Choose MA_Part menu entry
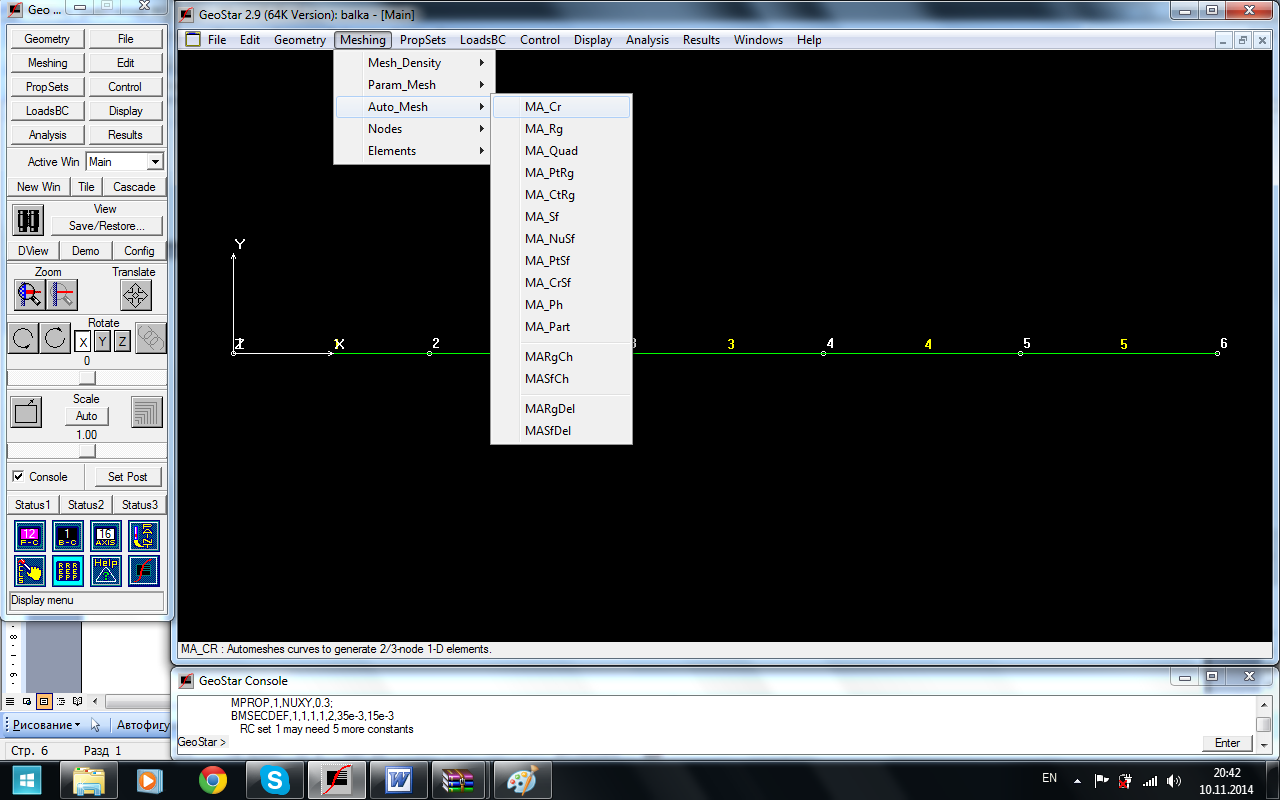The image size is (1280, 800). pos(561,327)
